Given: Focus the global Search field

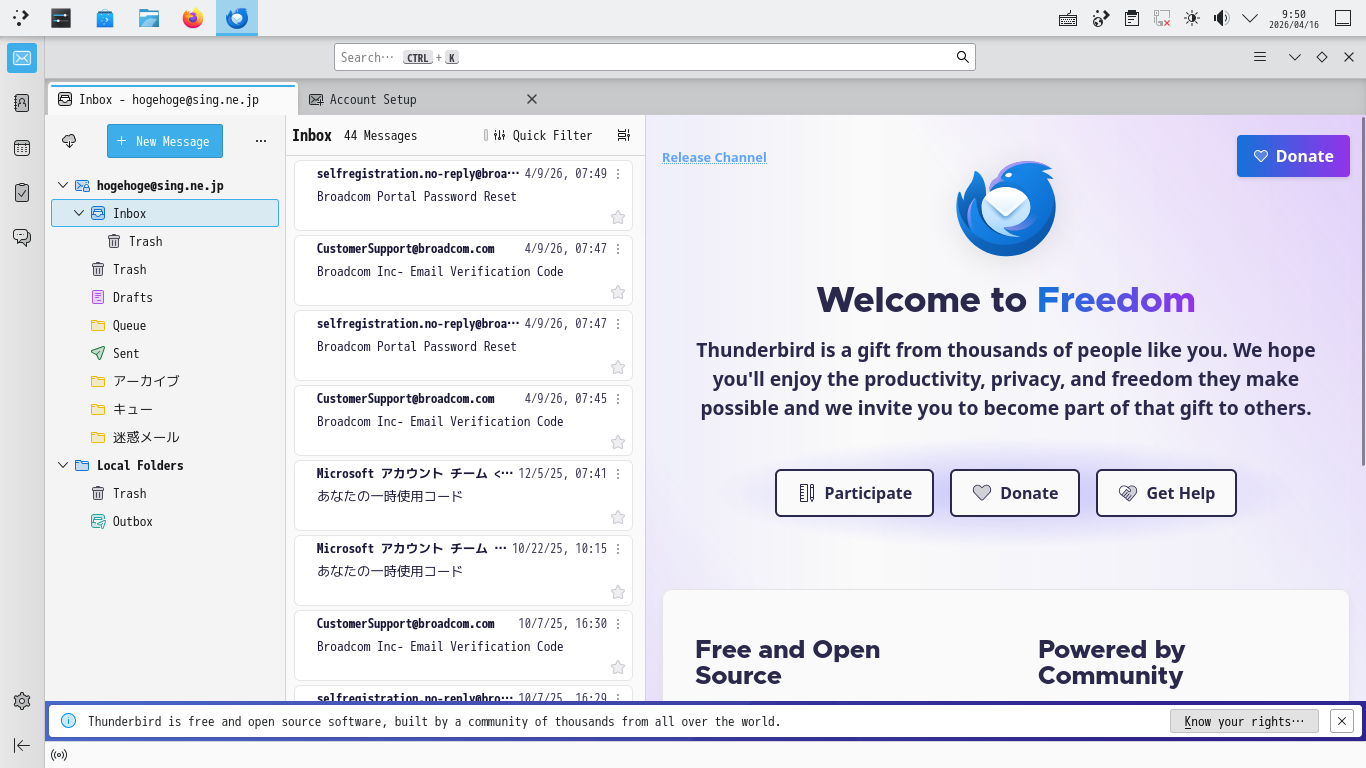Looking at the screenshot, I should tap(654, 57).
